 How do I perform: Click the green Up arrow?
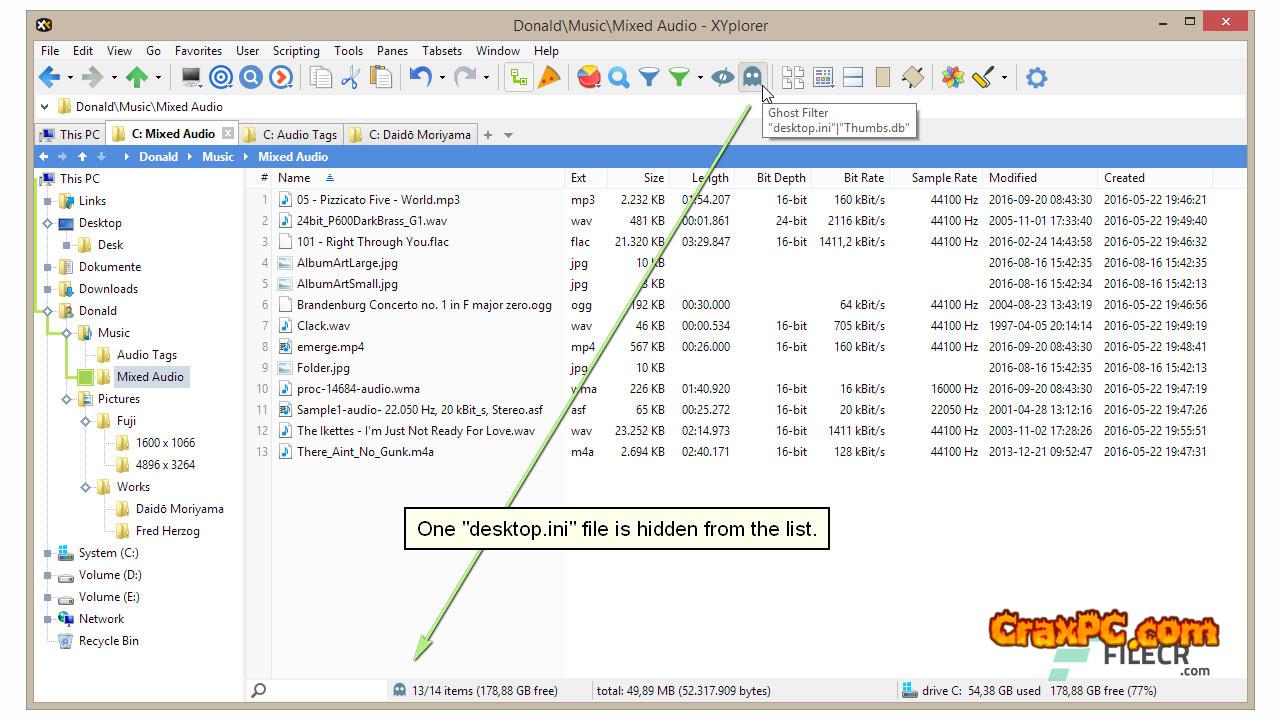click(137, 77)
